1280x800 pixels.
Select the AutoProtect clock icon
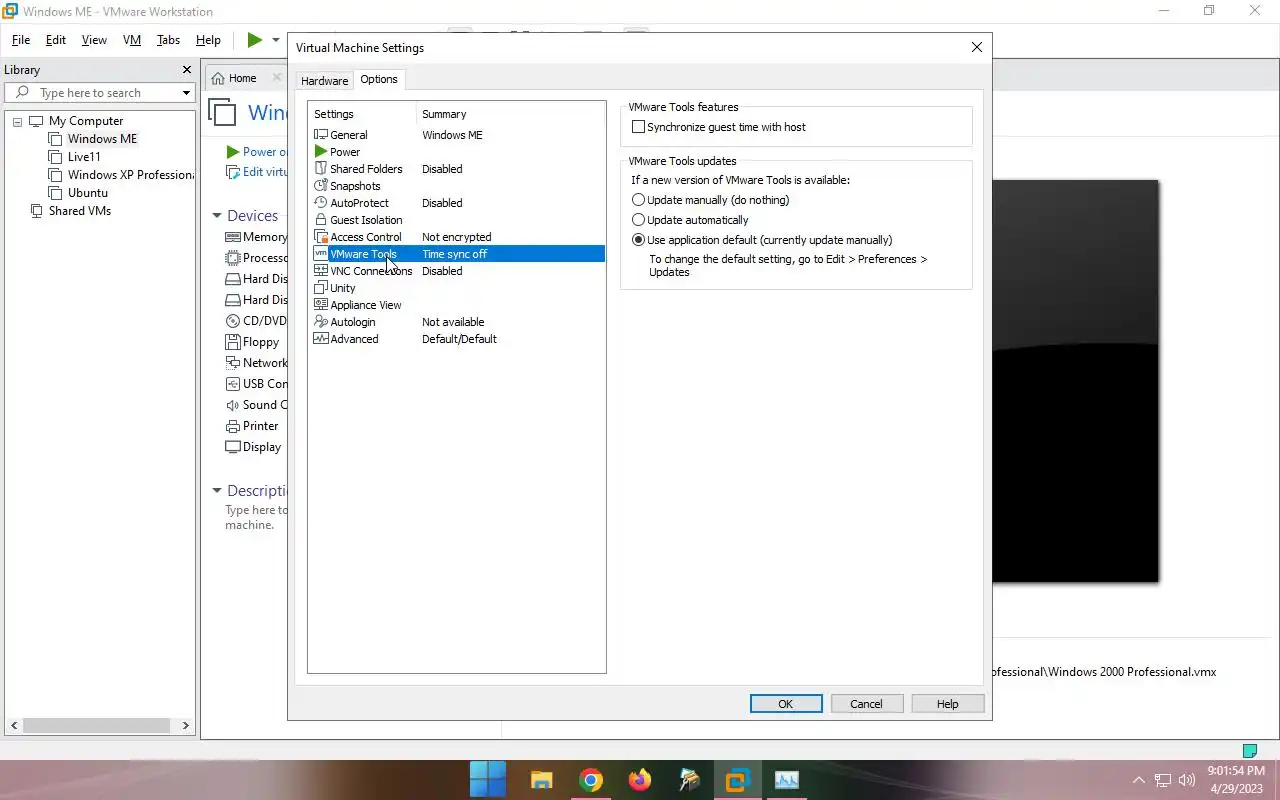pos(320,203)
